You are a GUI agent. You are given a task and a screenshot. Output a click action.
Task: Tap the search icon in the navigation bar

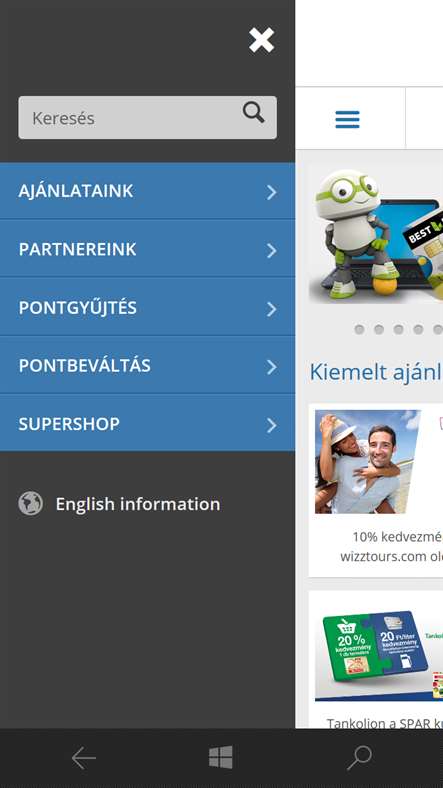[x=360, y=758]
